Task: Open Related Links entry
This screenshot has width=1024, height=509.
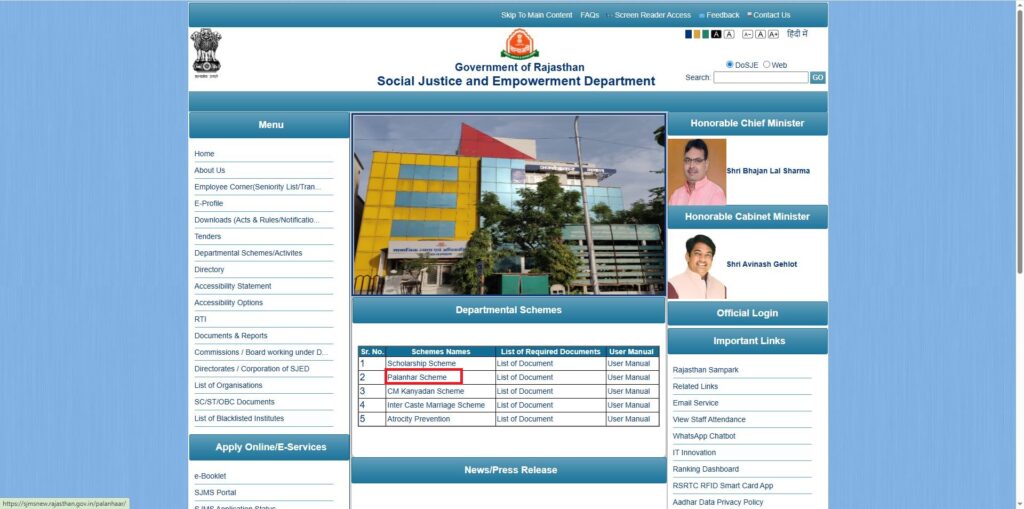Action: point(695,386)
